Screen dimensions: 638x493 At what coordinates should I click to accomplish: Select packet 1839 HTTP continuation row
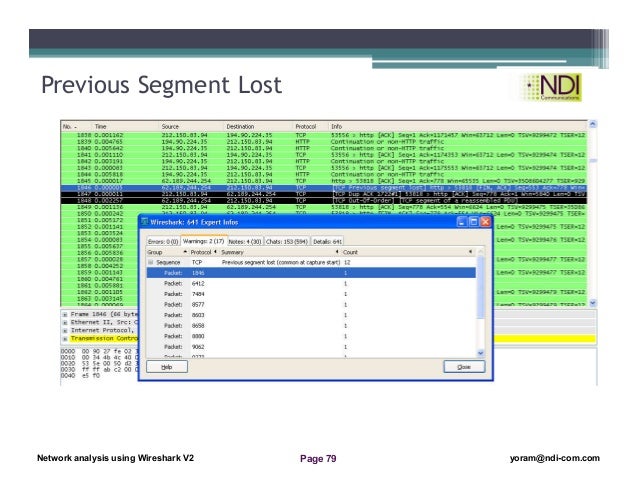(324, 142)
